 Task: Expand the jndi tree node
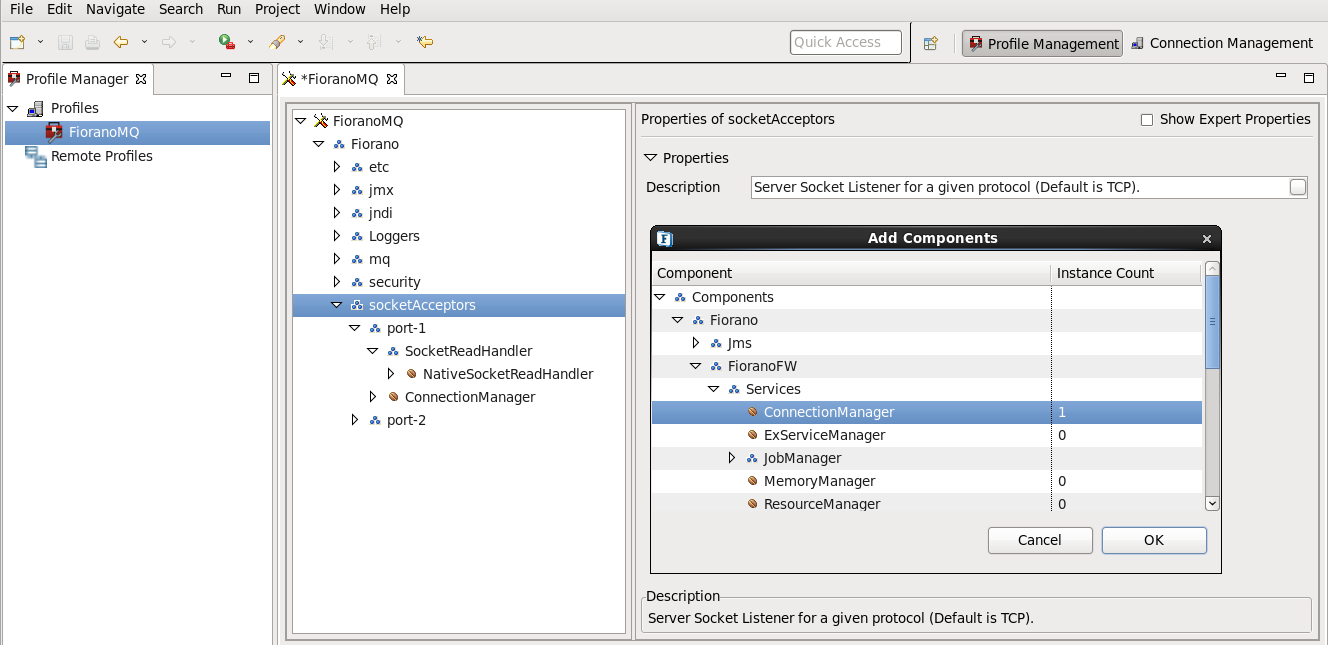tap(337, 213)
